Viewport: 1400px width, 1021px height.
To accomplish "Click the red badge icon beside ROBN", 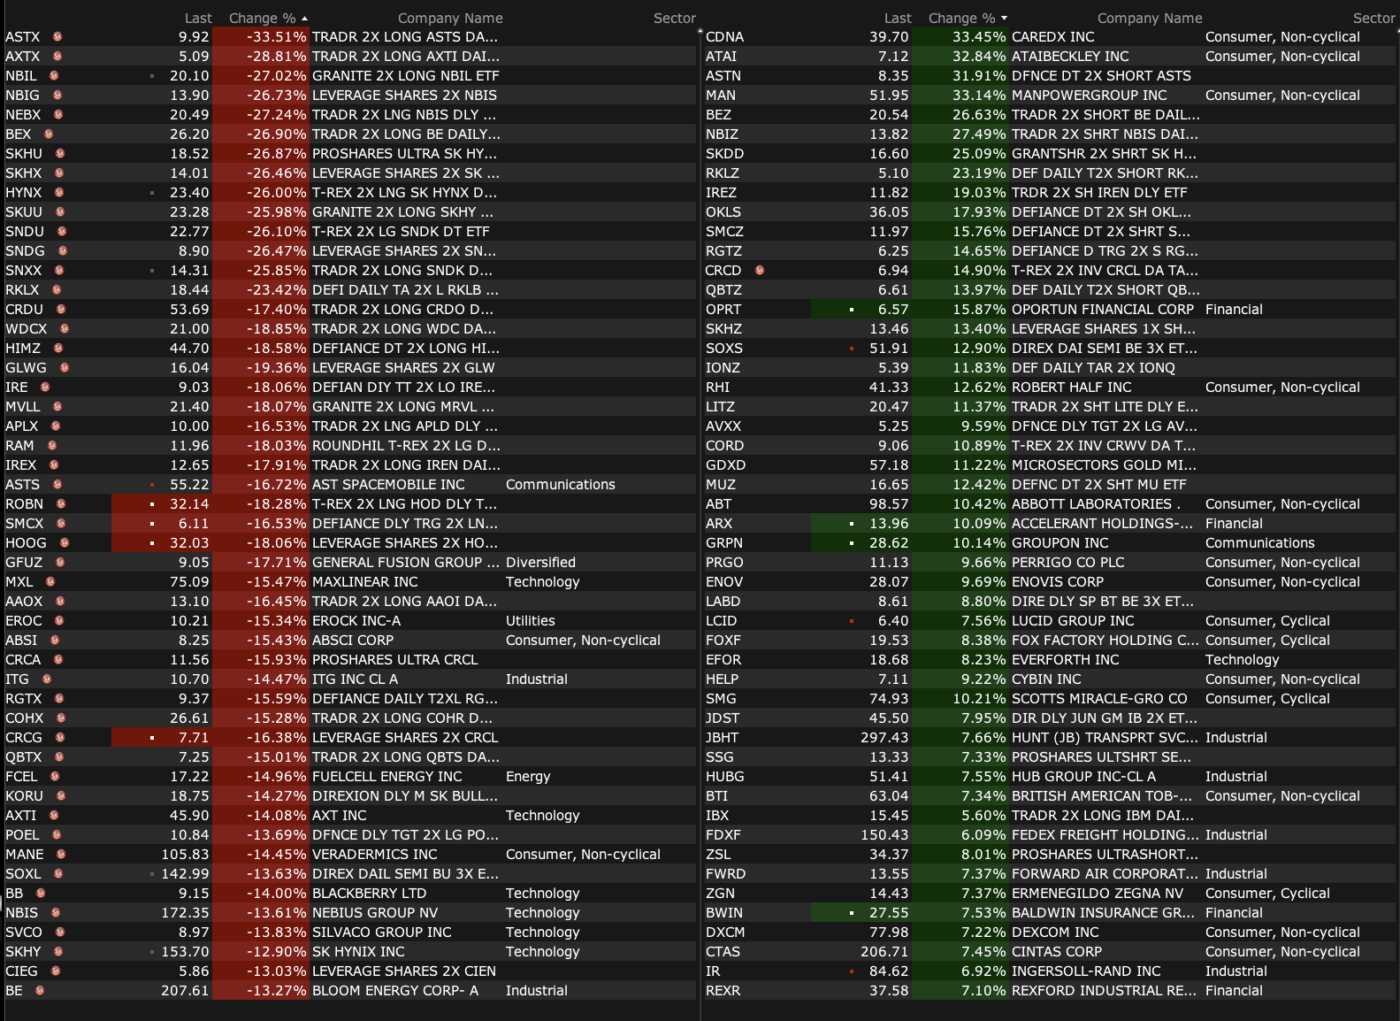I will tap(60, 504).
